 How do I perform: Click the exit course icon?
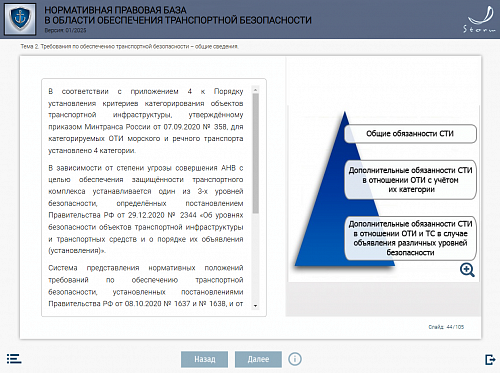pyautogui.click(x=490, y=360)
